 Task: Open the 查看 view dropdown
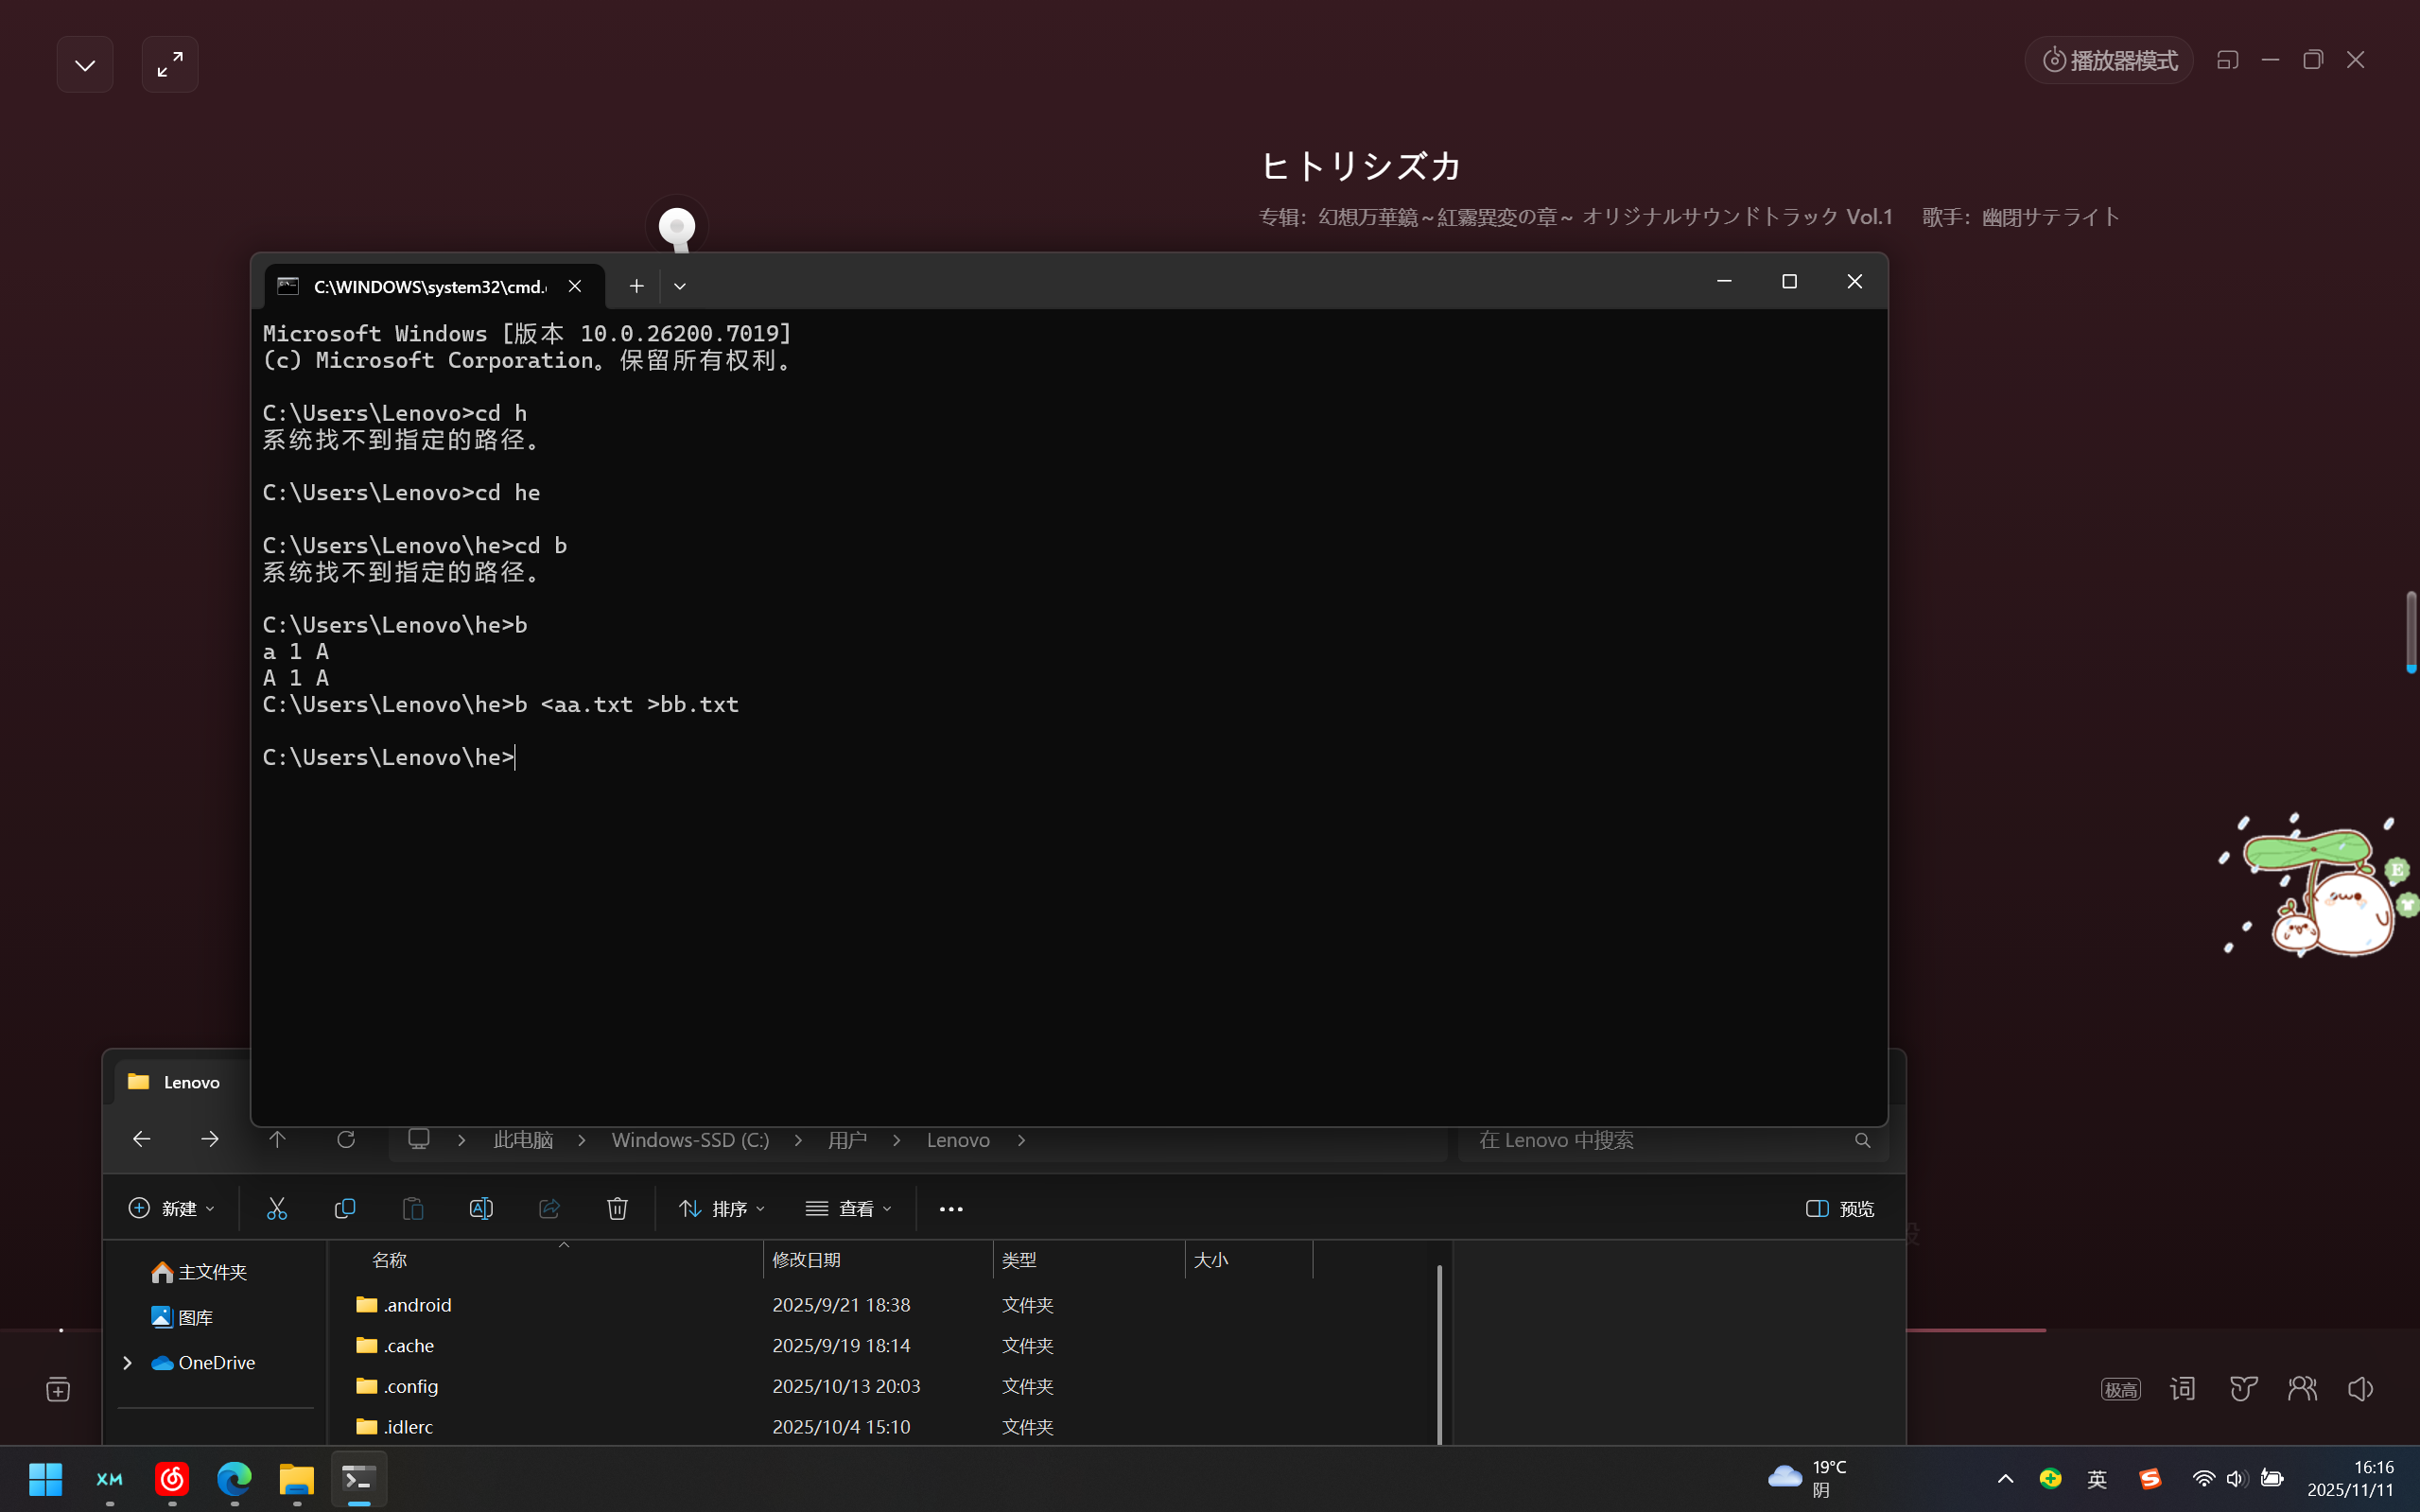click(848, 1209)
